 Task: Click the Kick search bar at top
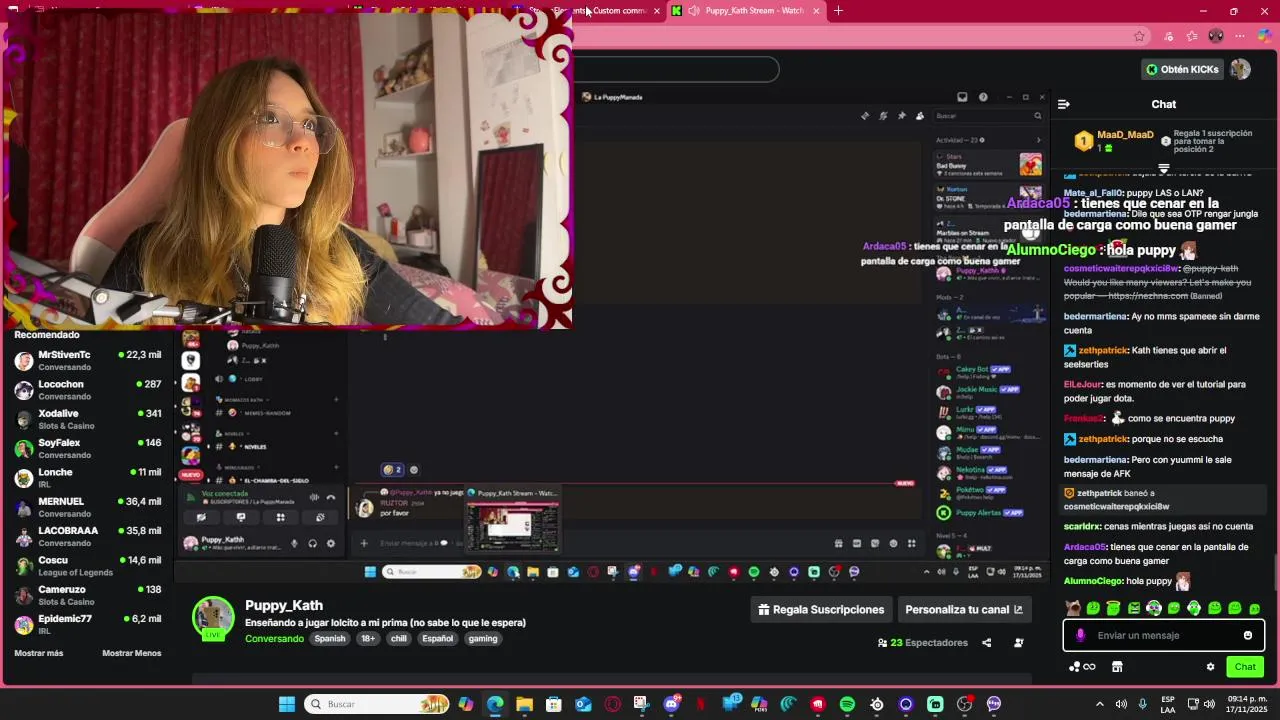pyautogui.click(x=676, y=69)
